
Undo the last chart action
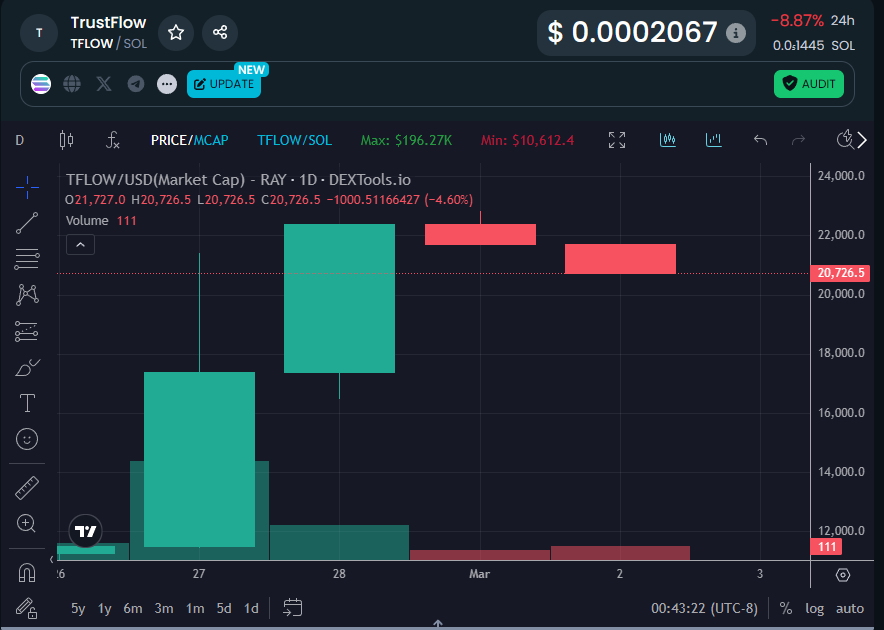[x=761, y=140]
